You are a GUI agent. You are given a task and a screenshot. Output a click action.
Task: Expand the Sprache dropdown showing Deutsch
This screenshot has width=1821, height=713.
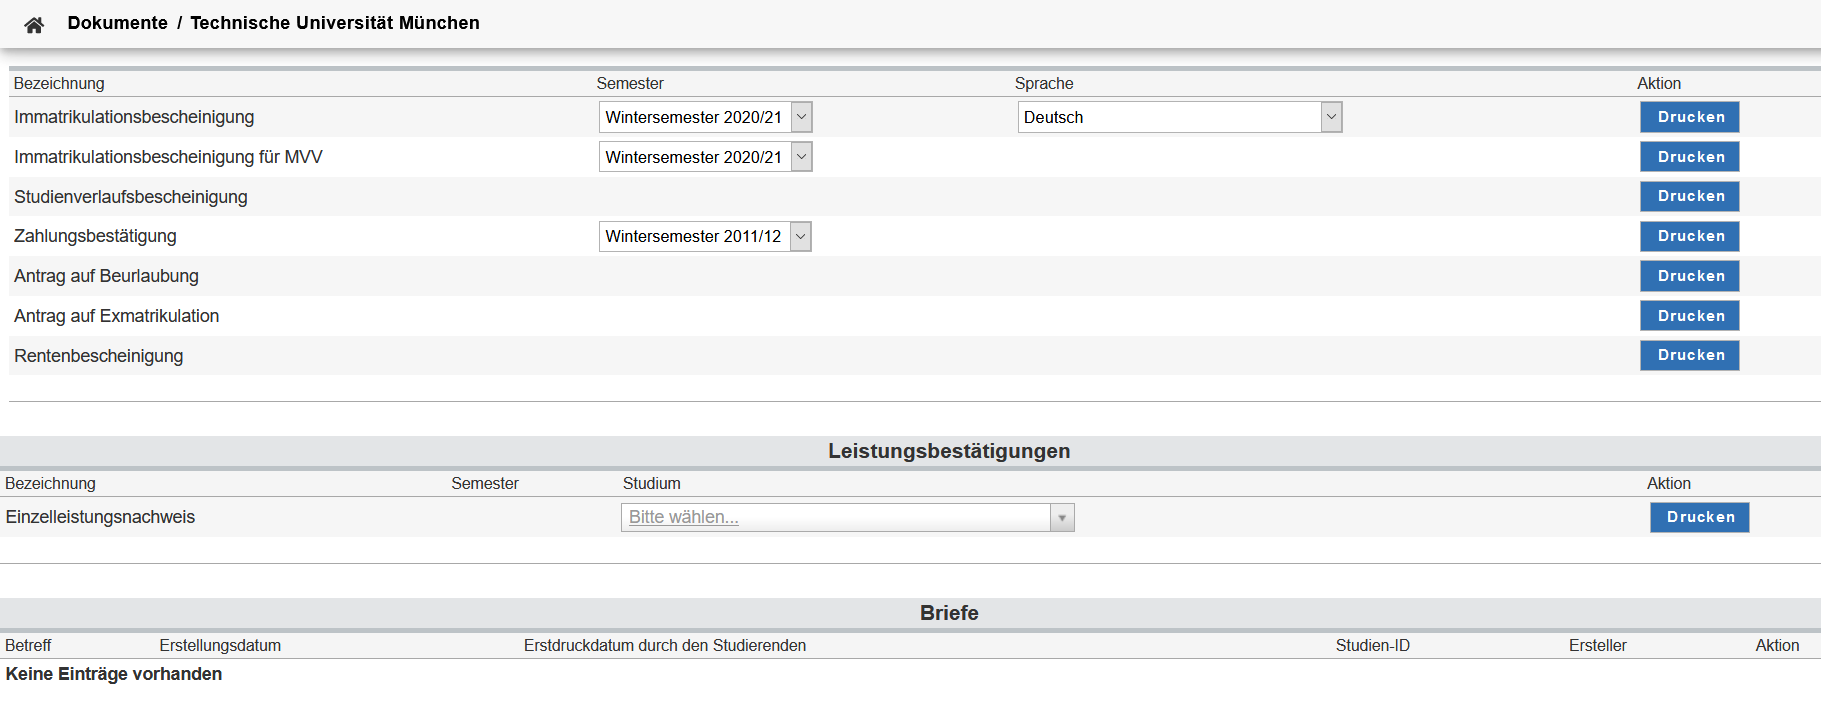(1179, 117)
